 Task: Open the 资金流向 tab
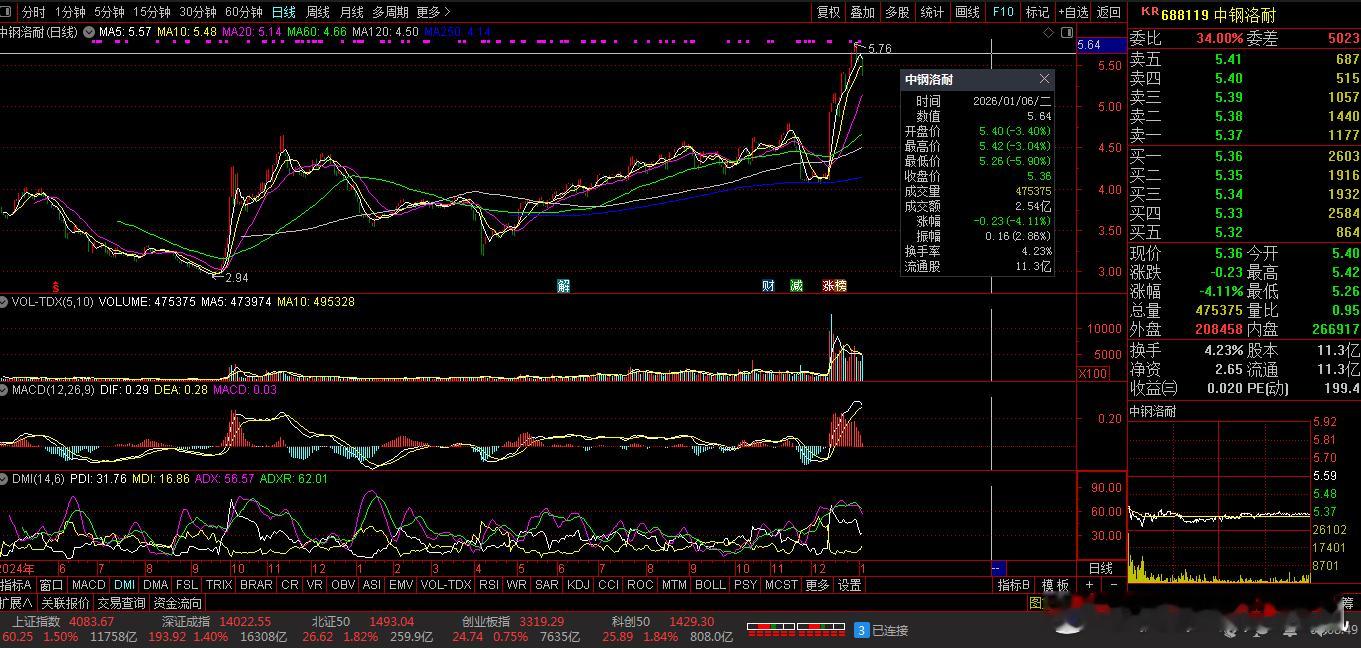point(177,603)
